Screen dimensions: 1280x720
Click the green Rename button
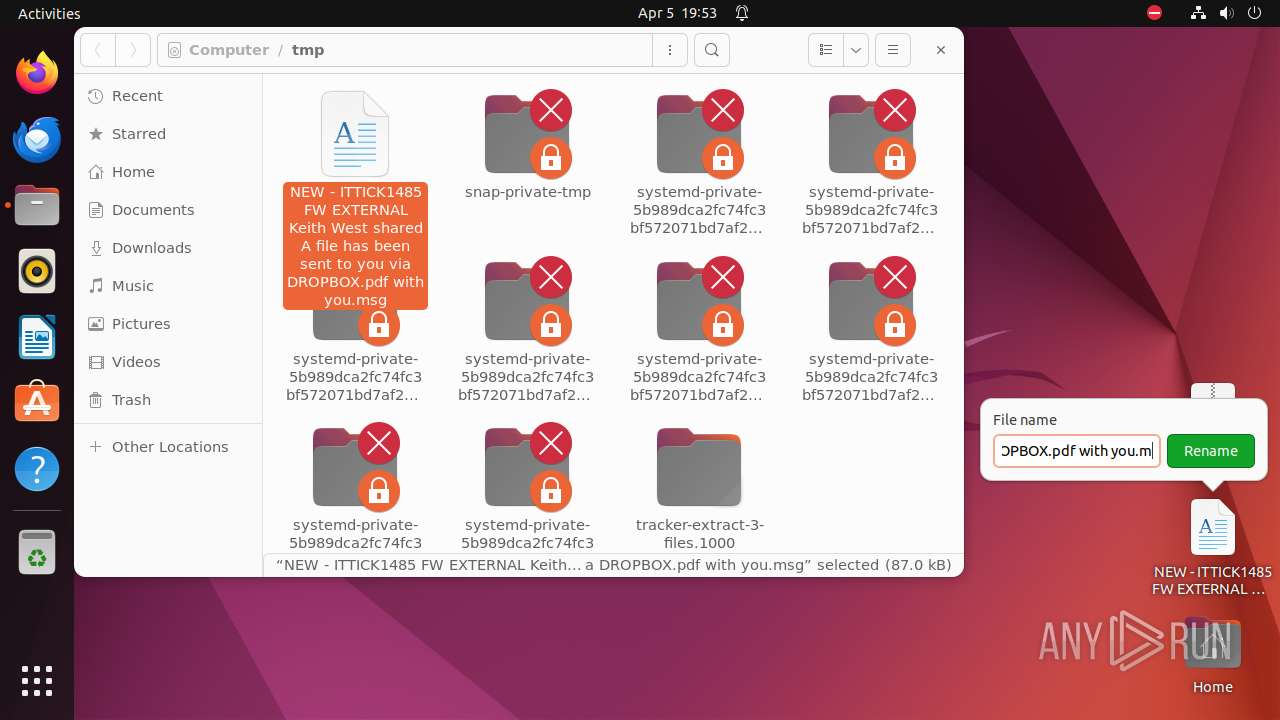1210,451
